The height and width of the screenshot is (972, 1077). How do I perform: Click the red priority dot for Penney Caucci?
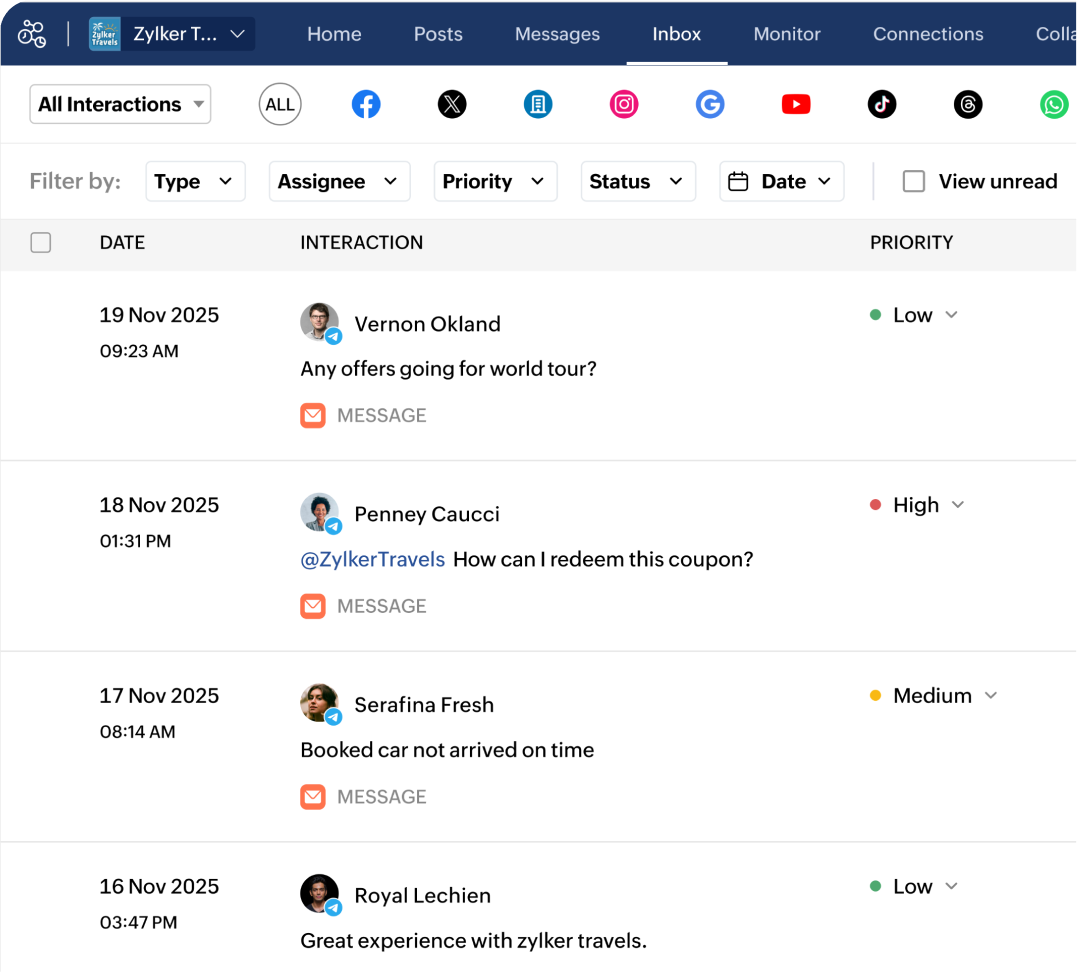(x=875, y=506)
